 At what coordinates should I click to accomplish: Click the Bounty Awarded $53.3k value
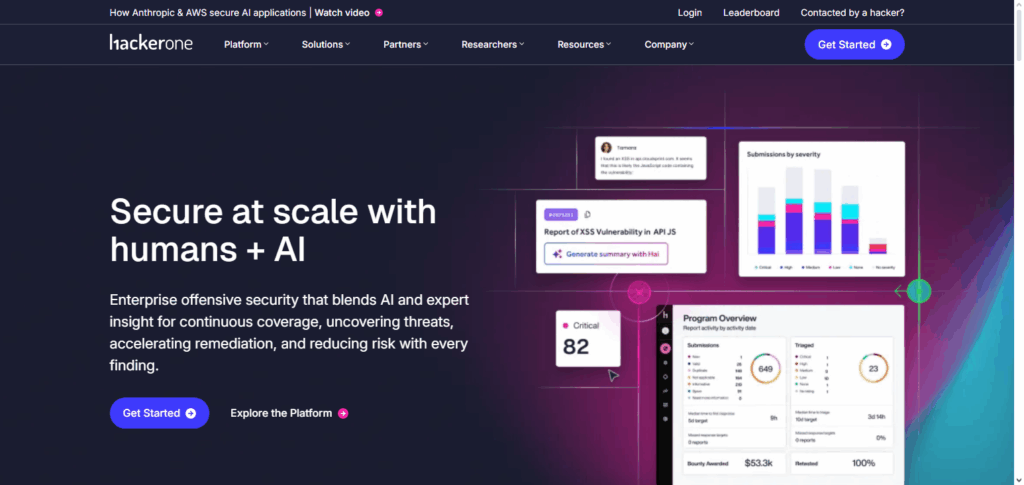pyautogui.click(x=758, y=463)
